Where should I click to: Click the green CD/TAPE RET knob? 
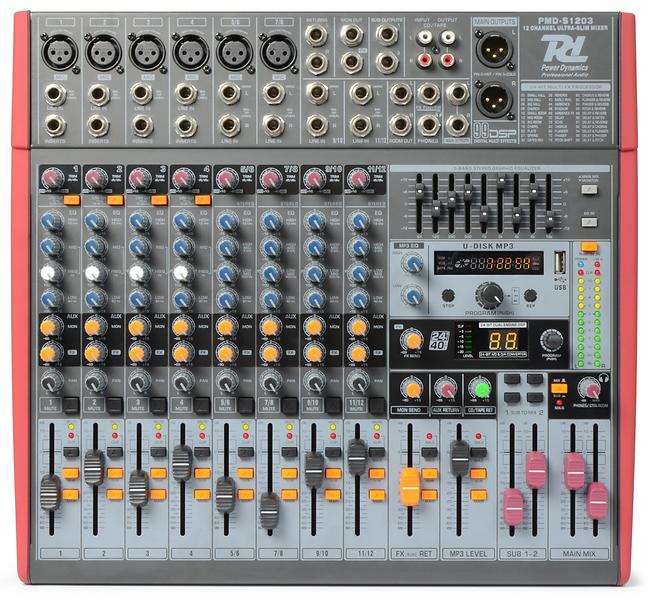479,388
